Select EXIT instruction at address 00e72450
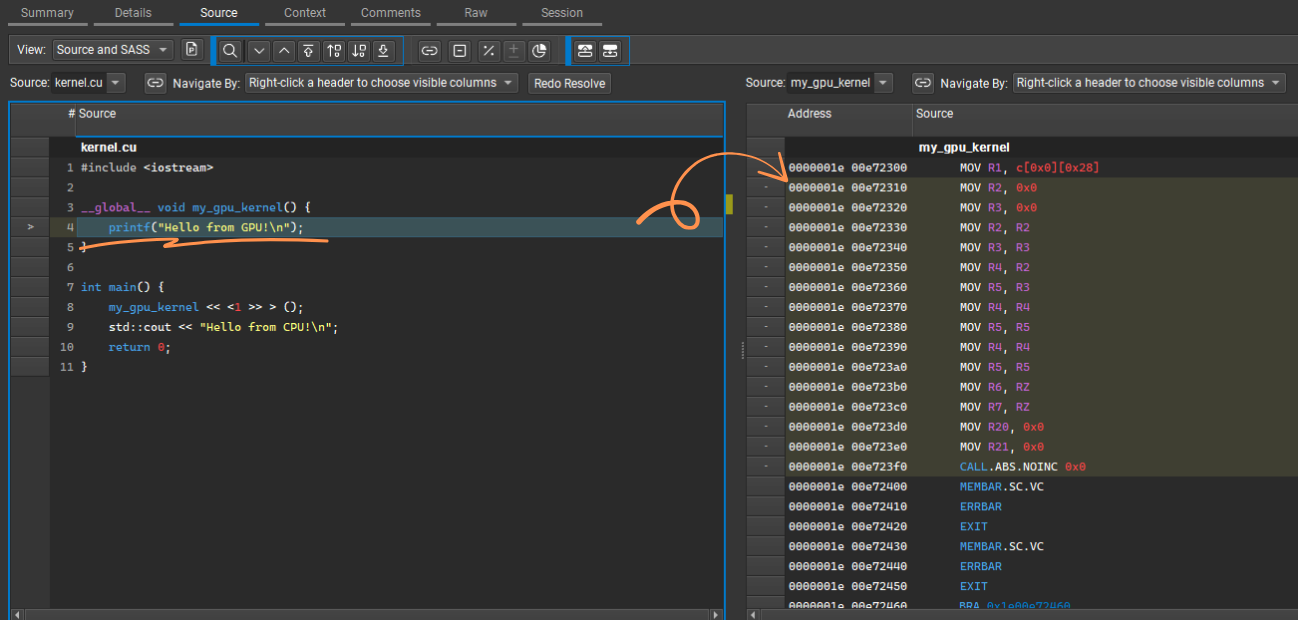This screenshot has height=620, width=1300. (973, 587)
